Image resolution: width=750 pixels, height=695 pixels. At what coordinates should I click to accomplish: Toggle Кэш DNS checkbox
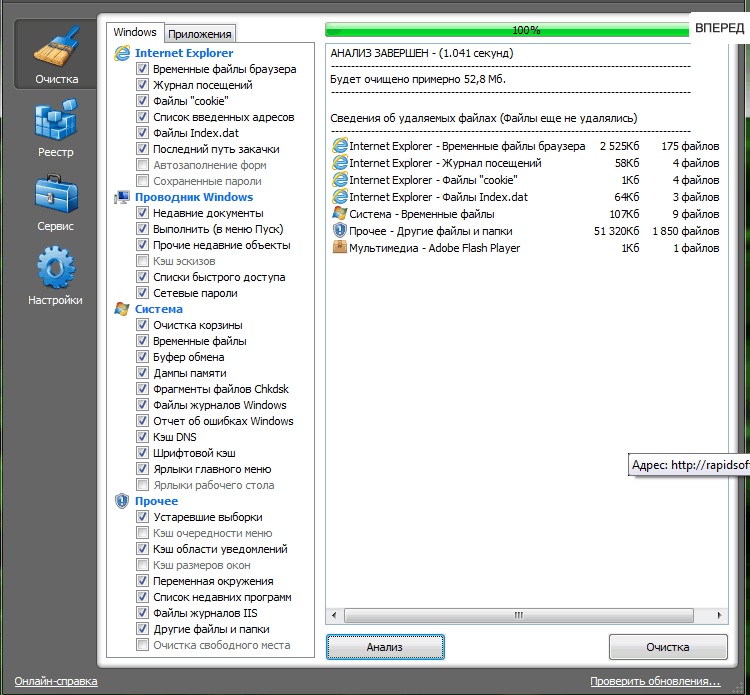142,437
